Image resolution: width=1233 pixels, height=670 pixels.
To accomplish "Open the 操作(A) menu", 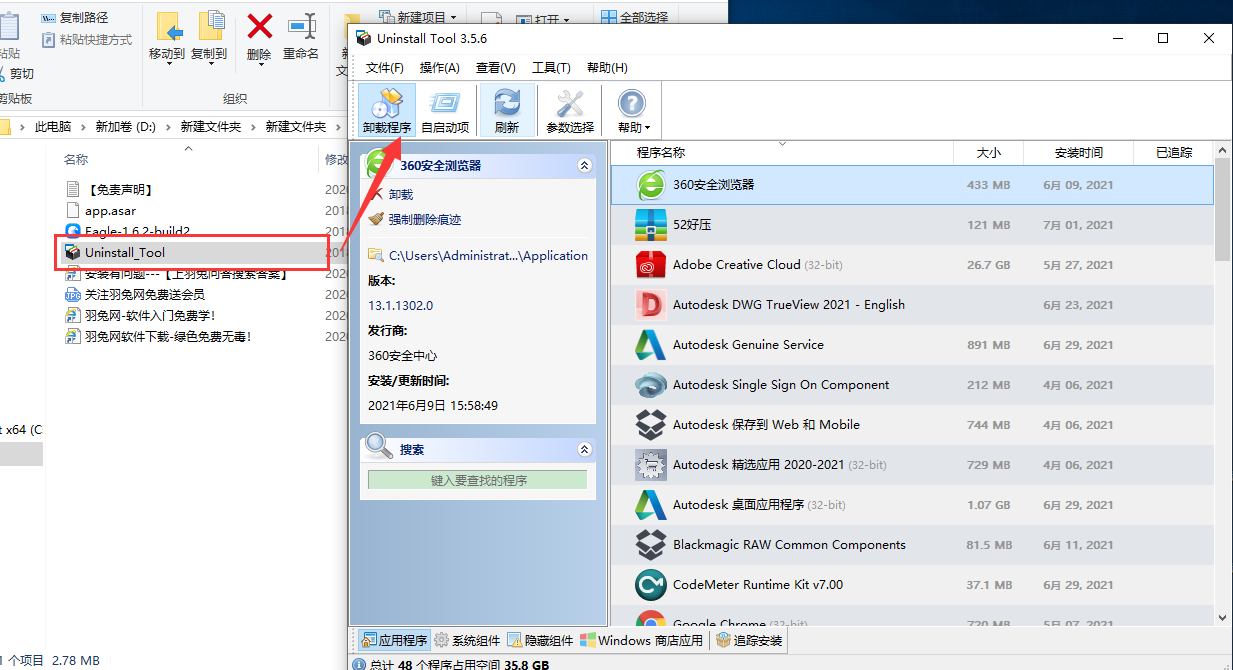I will coord(440,68).
